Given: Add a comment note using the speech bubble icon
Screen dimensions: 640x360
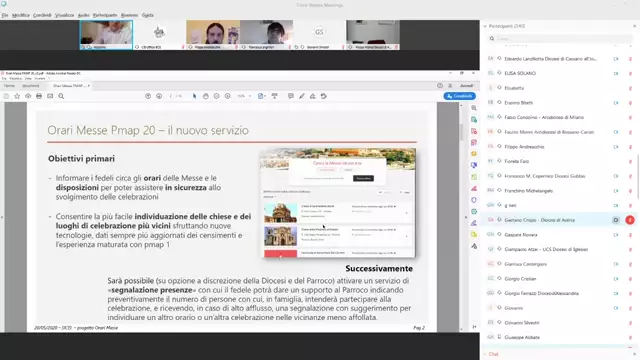Looking at the screenshot, I should 291,96.
